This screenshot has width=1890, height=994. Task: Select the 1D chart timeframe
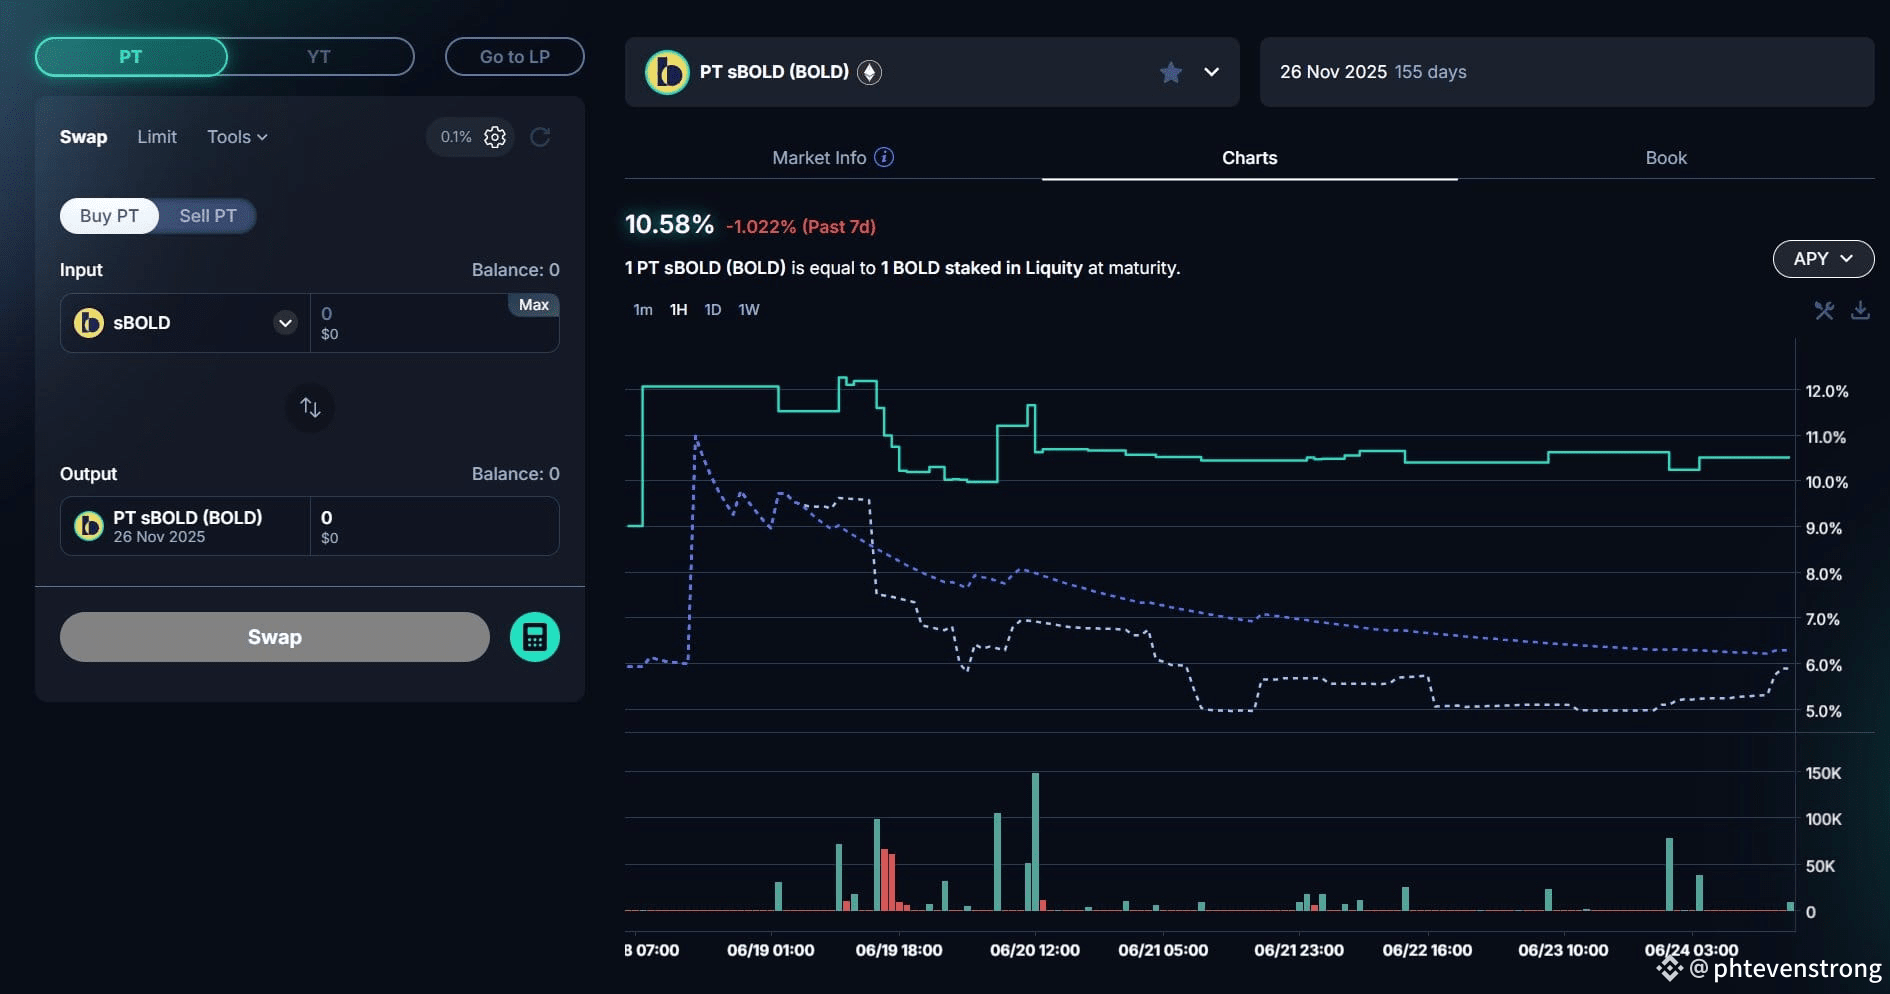pos(712,310)
